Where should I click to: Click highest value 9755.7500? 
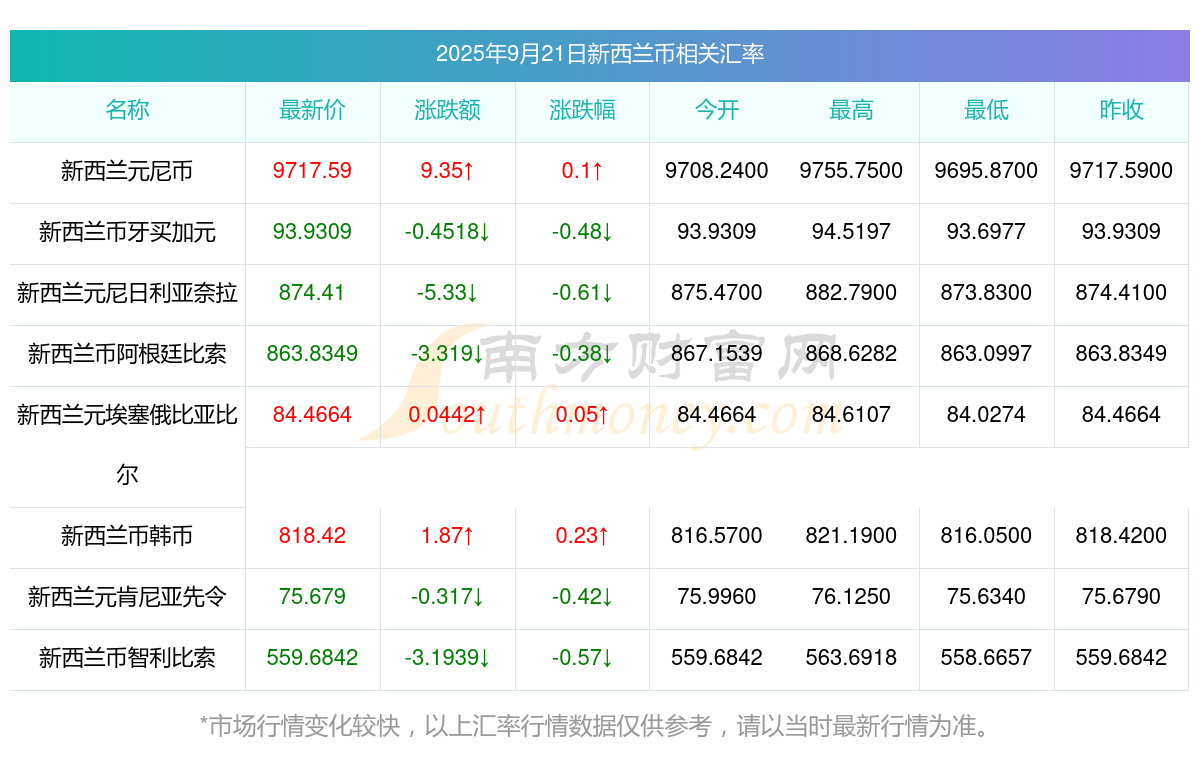click(x=851, y=171)
